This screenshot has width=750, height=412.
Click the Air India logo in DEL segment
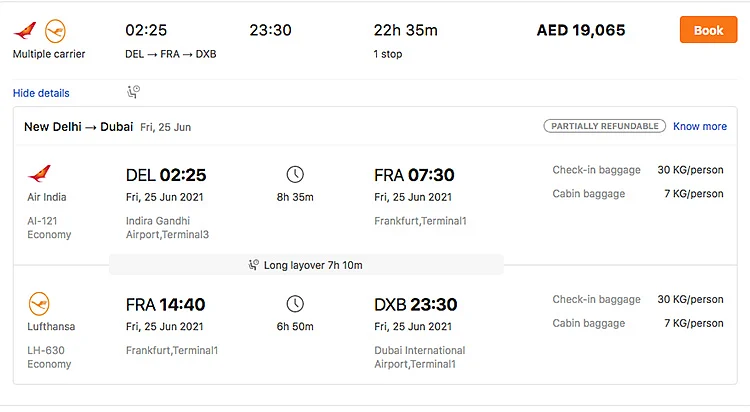(x=39, y=174)
